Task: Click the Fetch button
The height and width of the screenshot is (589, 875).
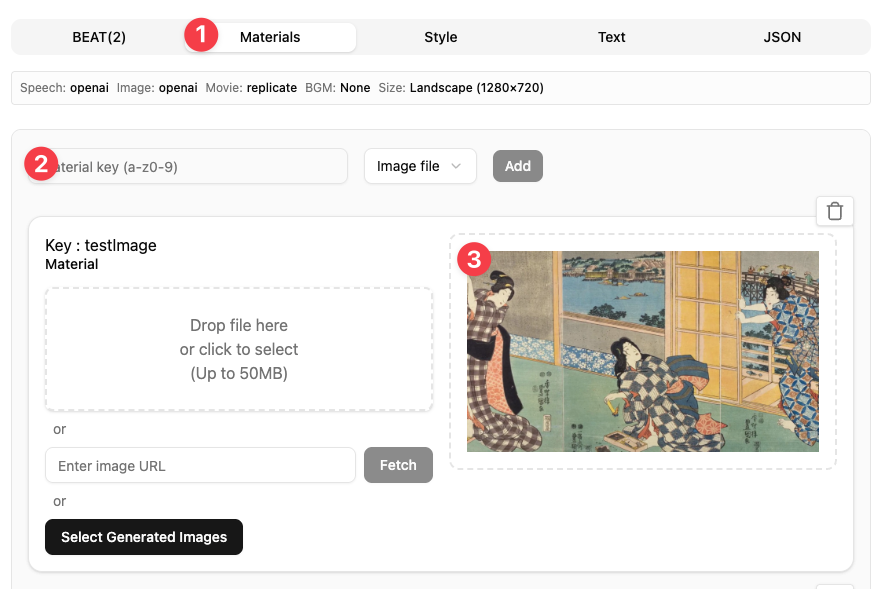Action: point(398,465)
